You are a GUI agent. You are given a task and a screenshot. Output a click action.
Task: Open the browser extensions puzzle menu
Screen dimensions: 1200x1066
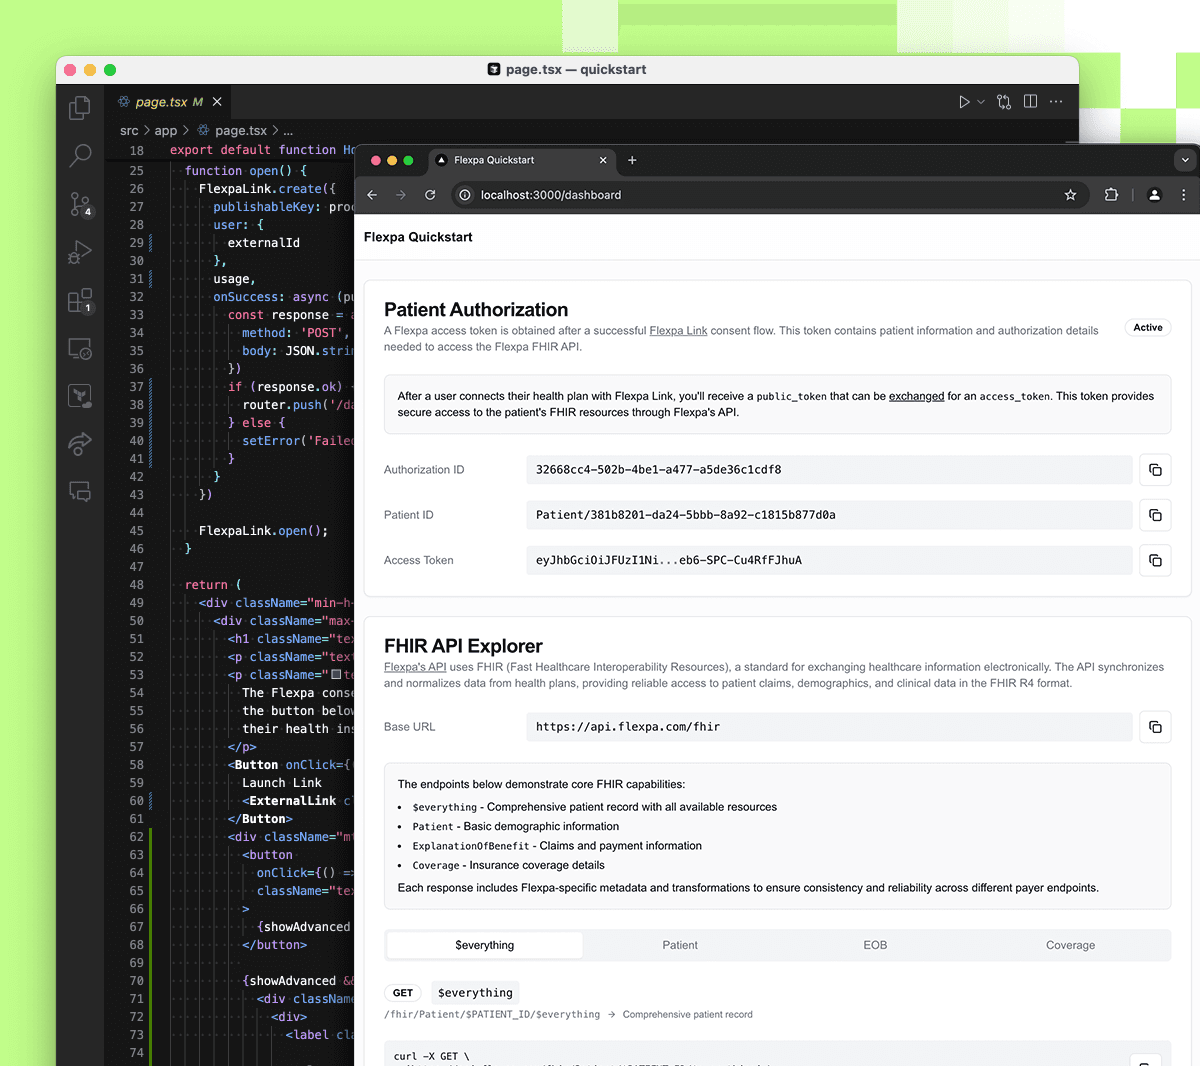(1111, 195)
